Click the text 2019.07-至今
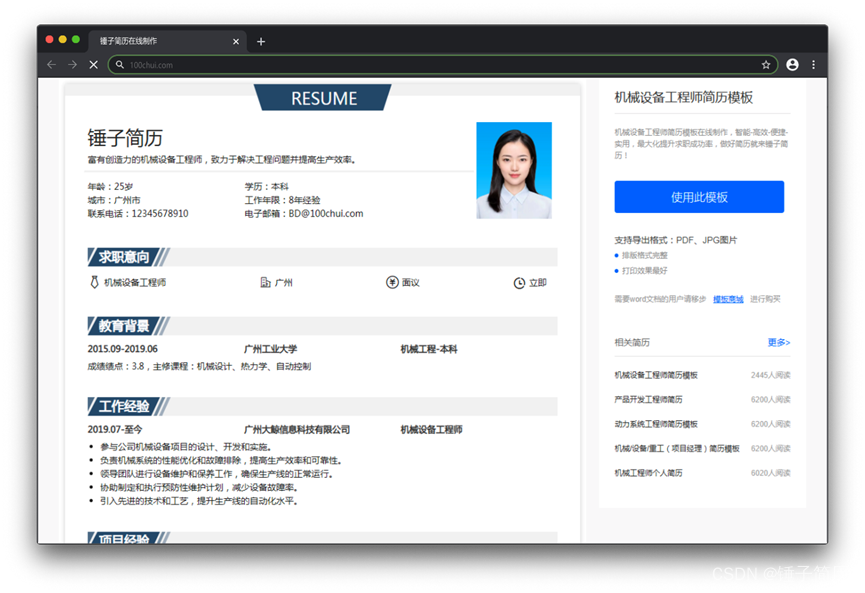This screenshot has height=593, width=865. click(x=115, y=430)
